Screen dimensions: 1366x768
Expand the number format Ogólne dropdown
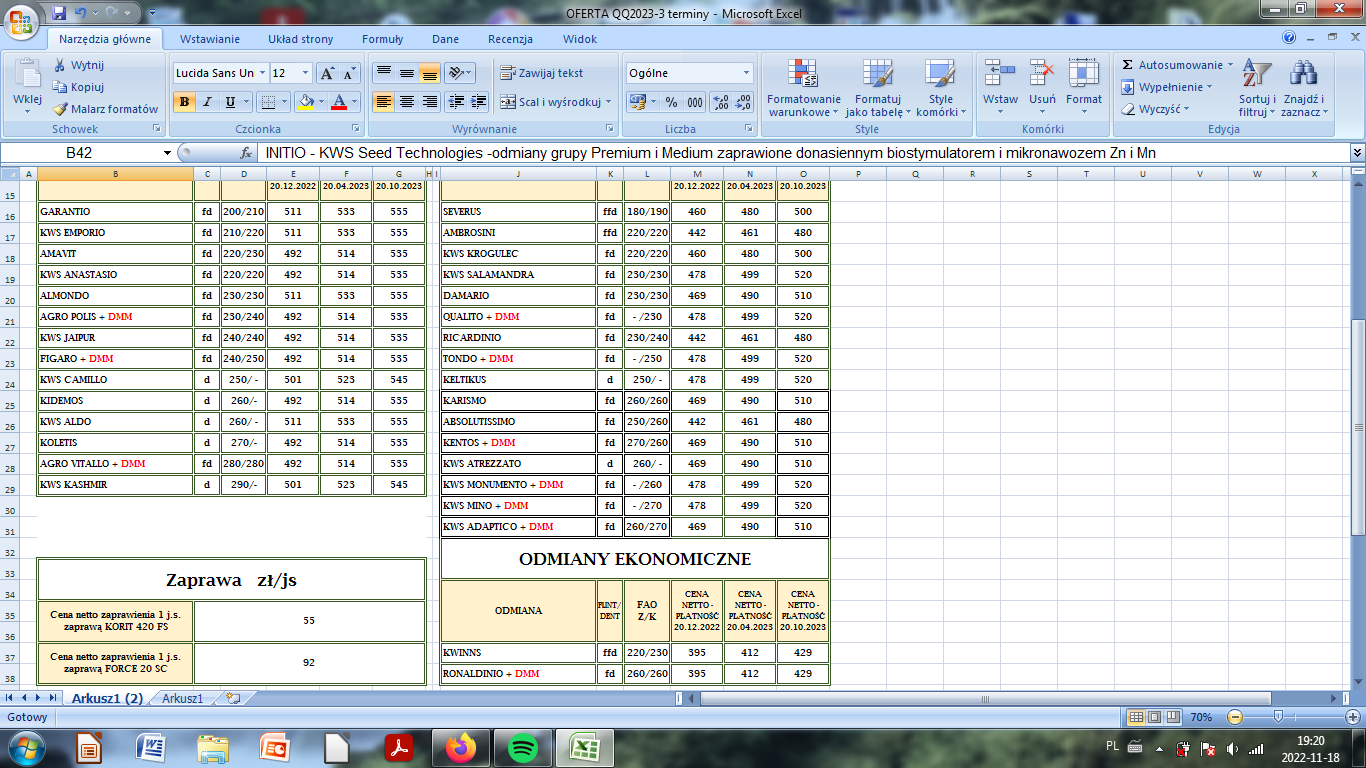(x=746, y=73)
